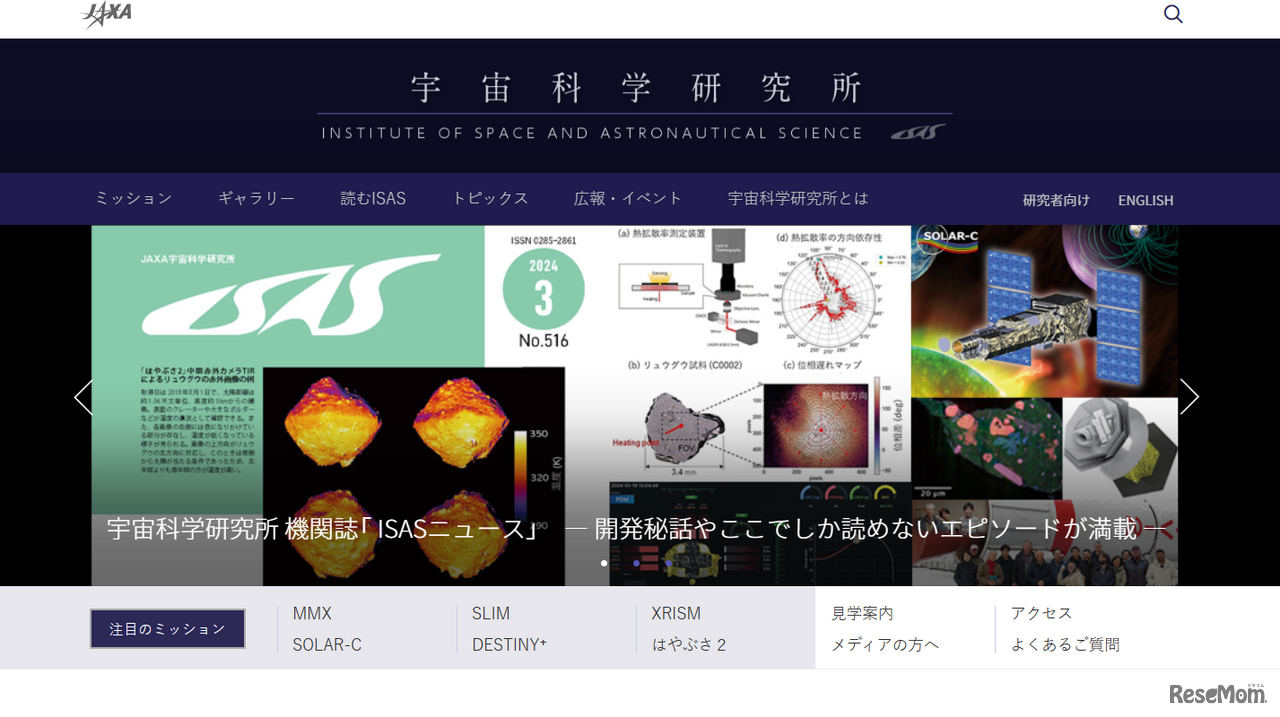Open the 広報・イベント menu
The width and height of the screenshot is (1280, 717).
628,198
